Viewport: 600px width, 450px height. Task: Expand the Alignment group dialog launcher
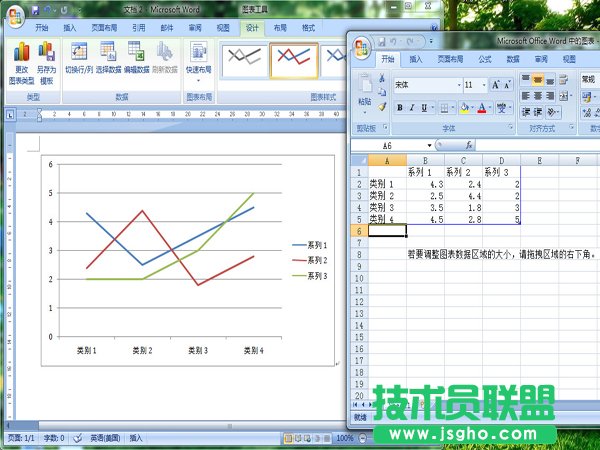(571, 127)
